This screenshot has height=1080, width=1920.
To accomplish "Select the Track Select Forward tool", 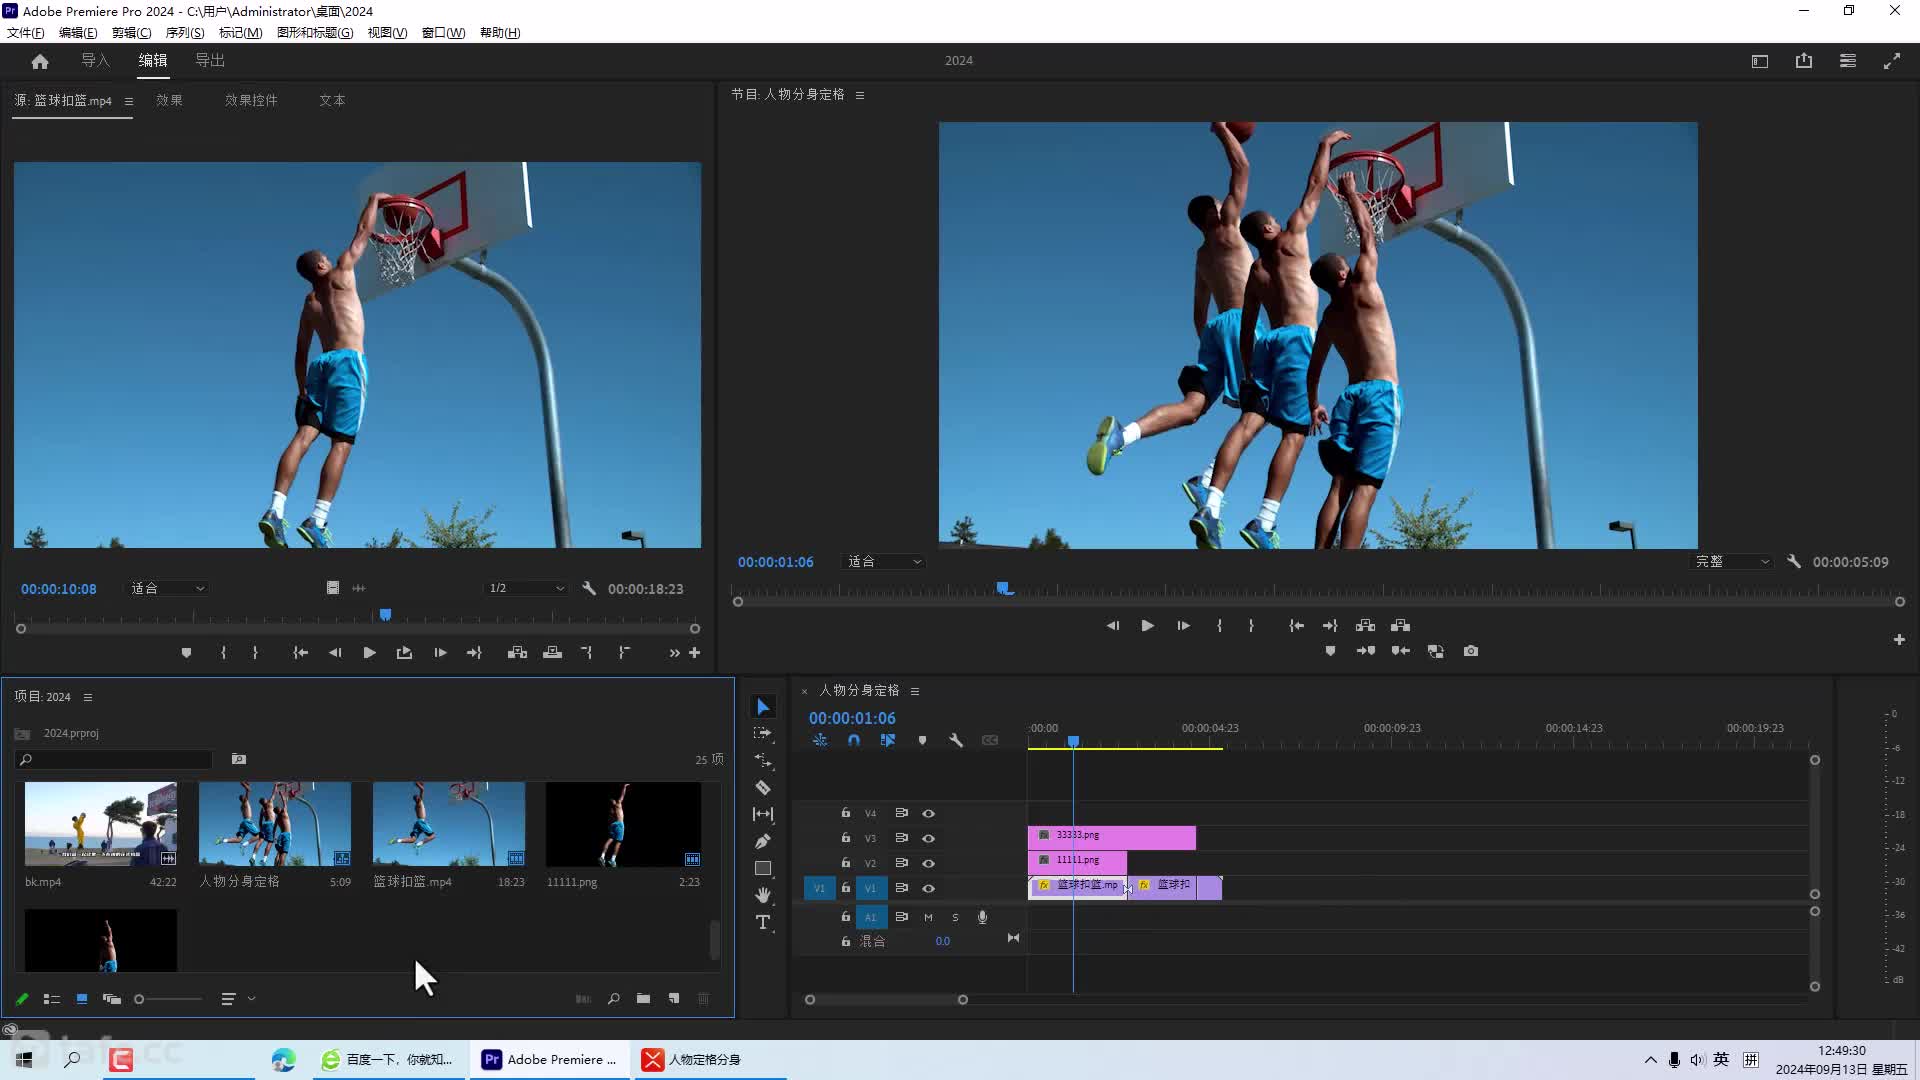I will click(x=763, y=733).
